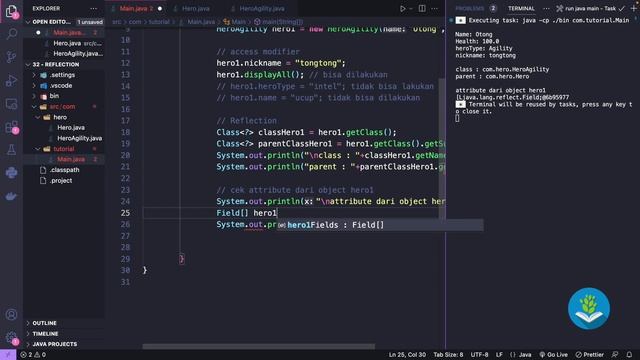
Task: Collapse the tutorial folder
Action: click(x=38, y=149)
